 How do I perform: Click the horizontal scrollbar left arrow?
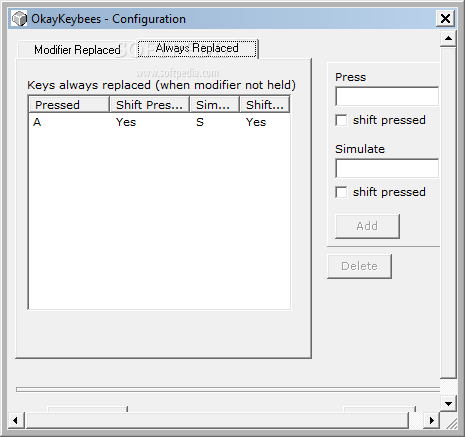click(x=15, y=420)
